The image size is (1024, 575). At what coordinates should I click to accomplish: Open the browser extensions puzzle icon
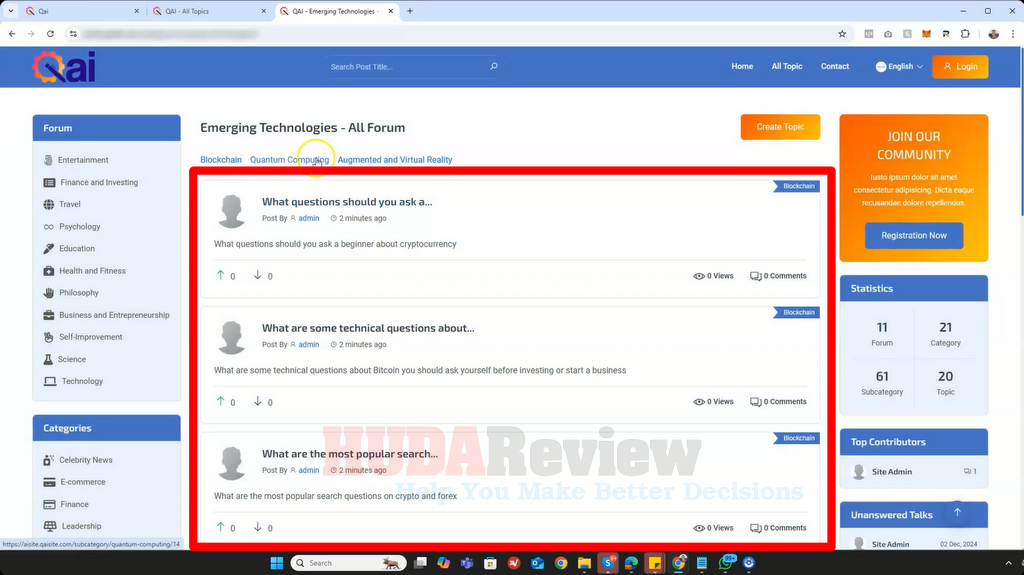[965, 33]
